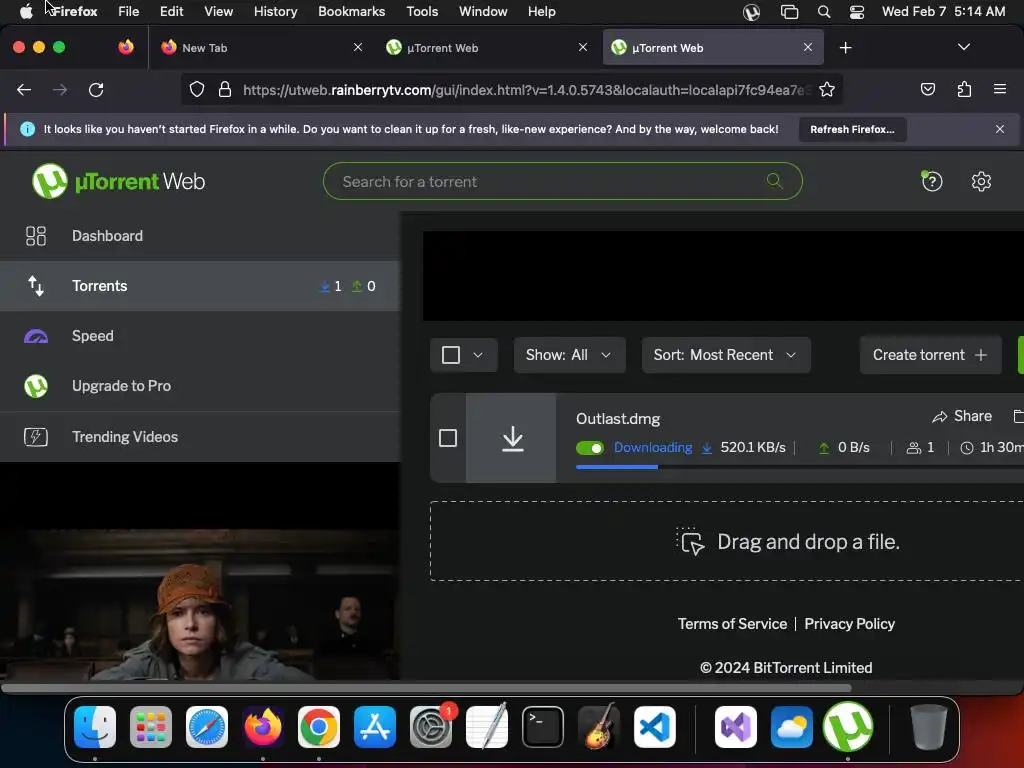
Task: Check the Outlast.dmg torrent checkbox
Action: [x=448, y=438]
